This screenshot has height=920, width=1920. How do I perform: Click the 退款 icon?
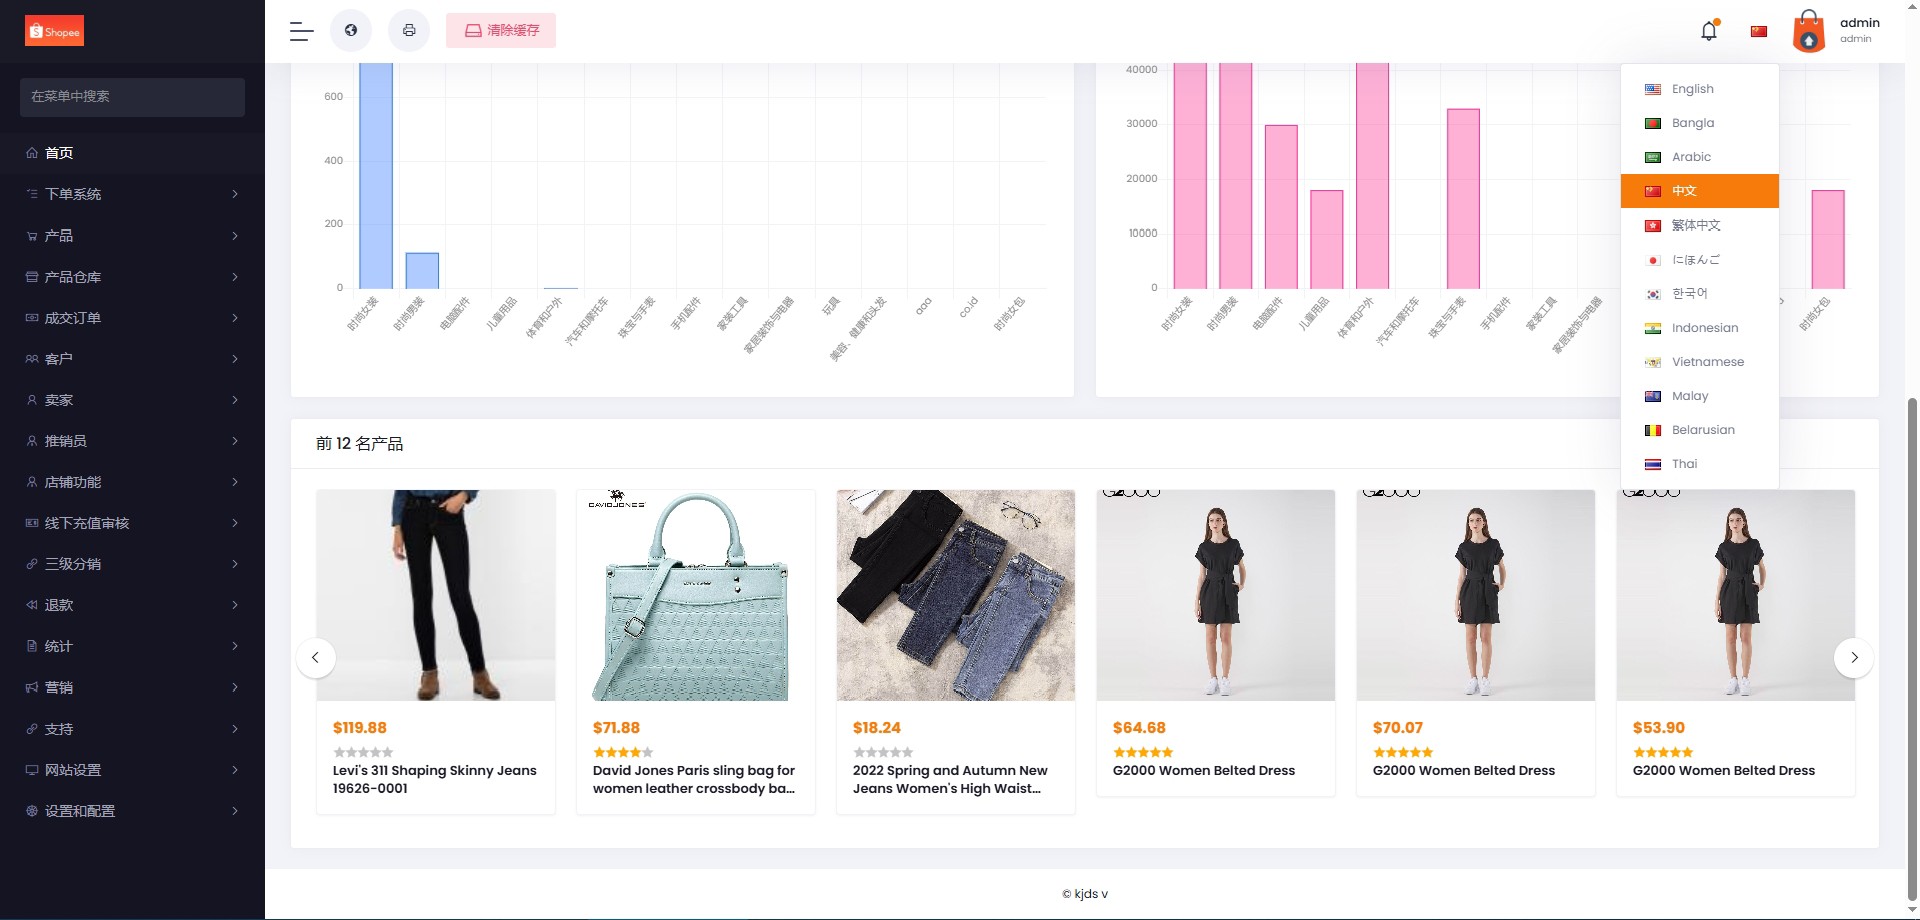[x=32, y=605]
